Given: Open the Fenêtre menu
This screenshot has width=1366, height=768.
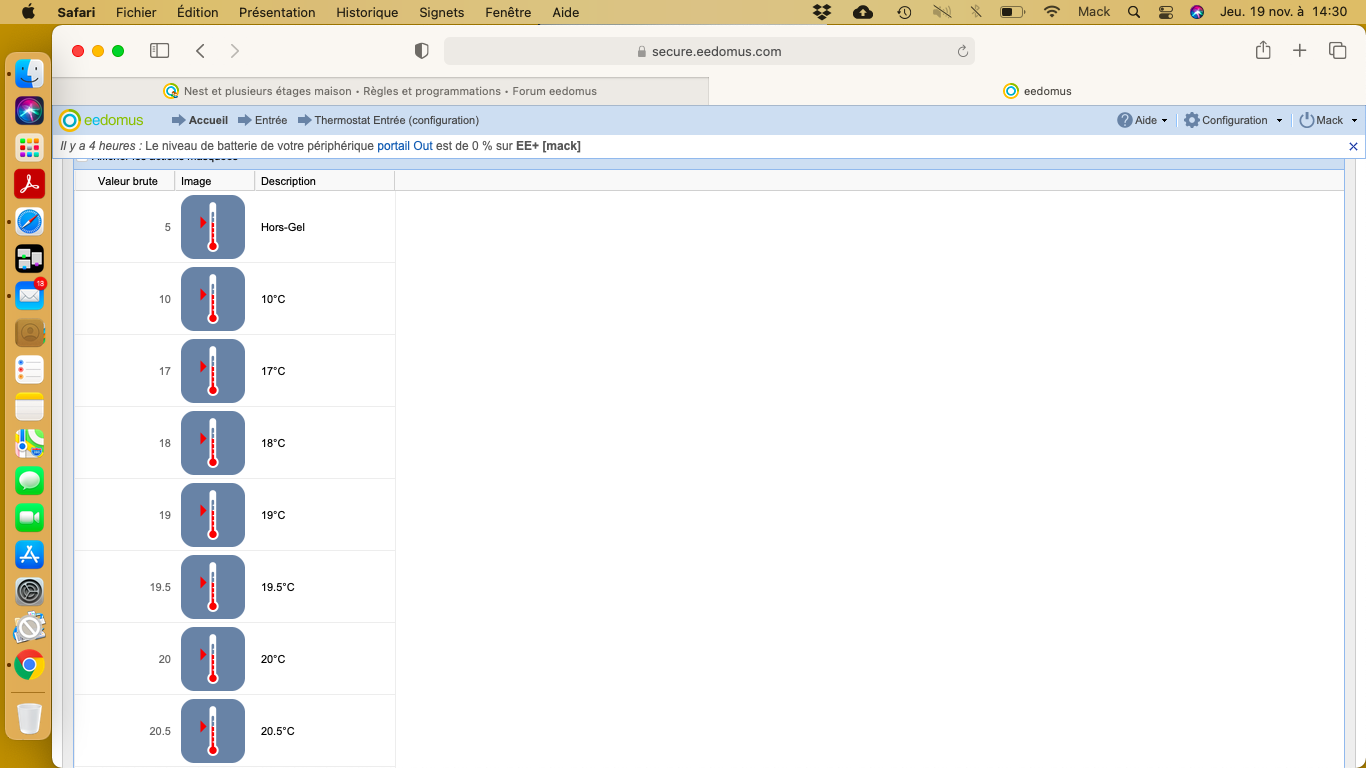Looking at the screenshot, I should coord(507,12).
